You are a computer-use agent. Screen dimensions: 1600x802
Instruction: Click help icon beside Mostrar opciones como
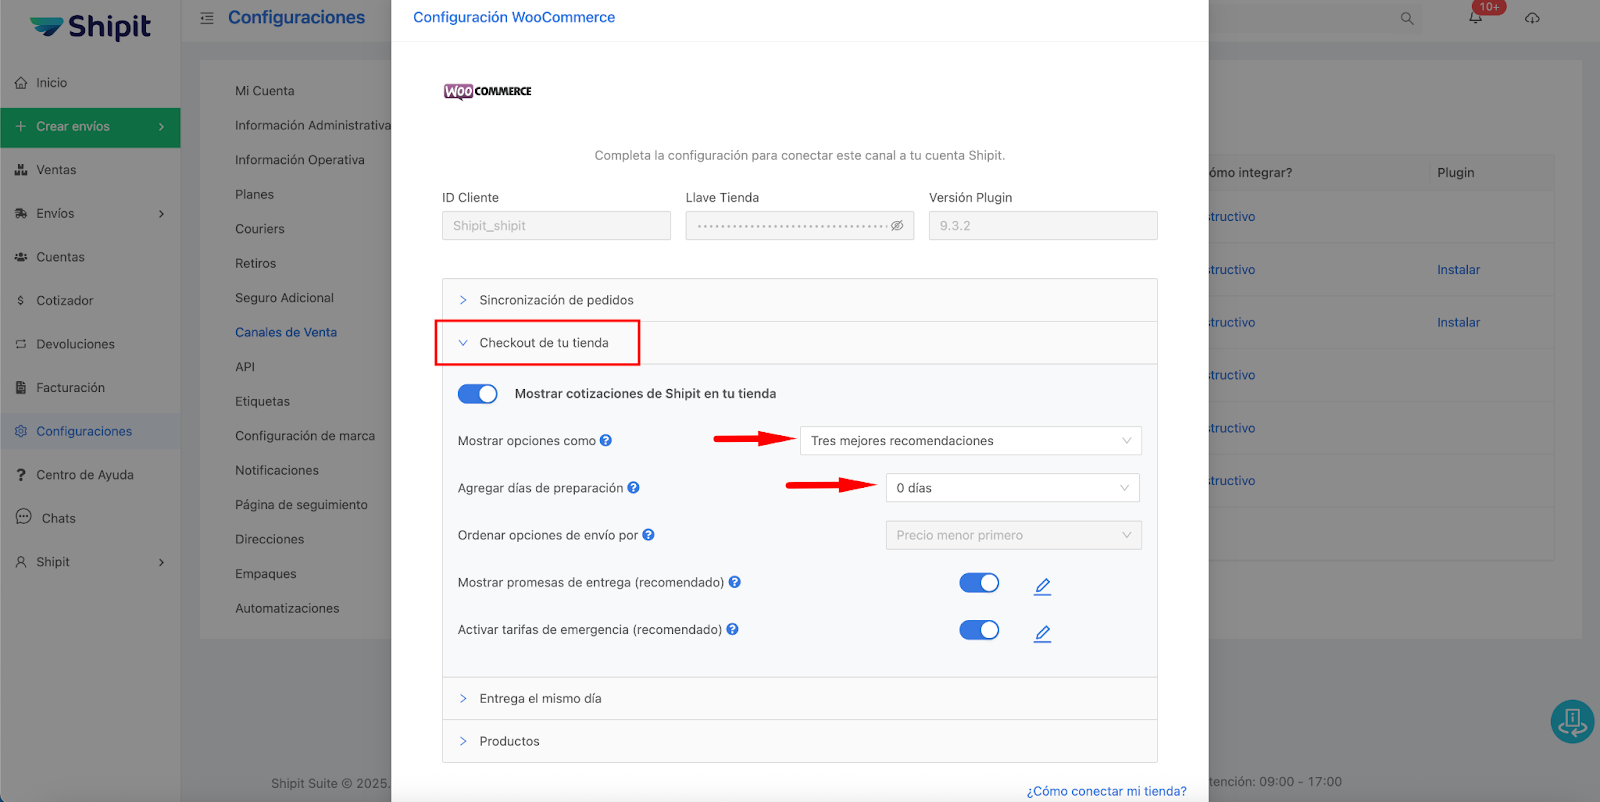tap(606, 441)
